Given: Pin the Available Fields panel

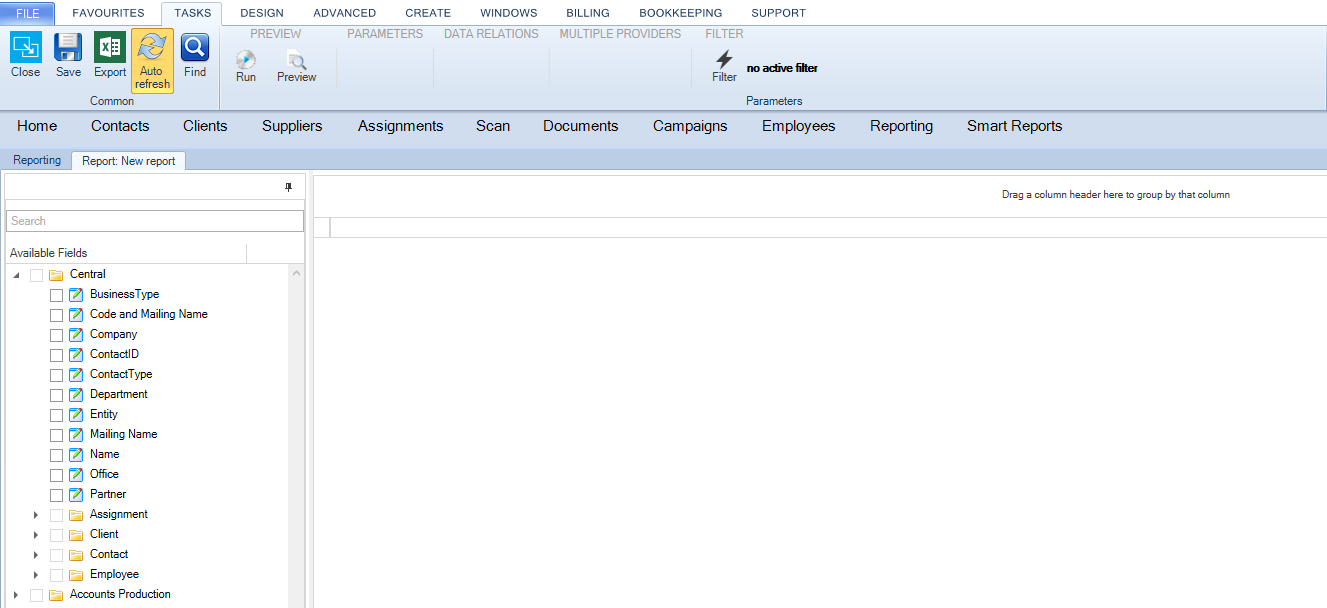Looking at the screenshot, I should (x=289, y=187).
